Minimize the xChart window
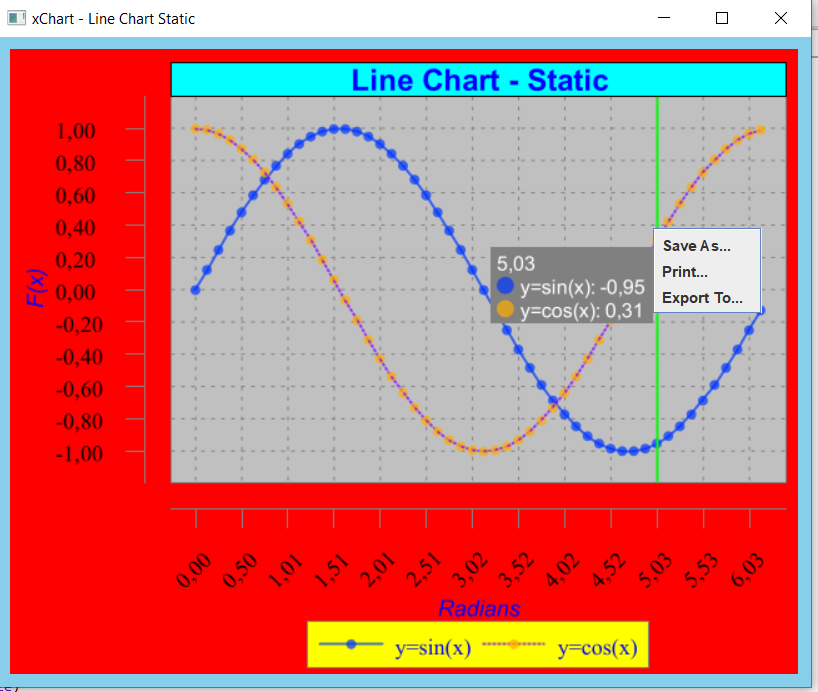Screen dimensions: 818x692 point(664,18)
